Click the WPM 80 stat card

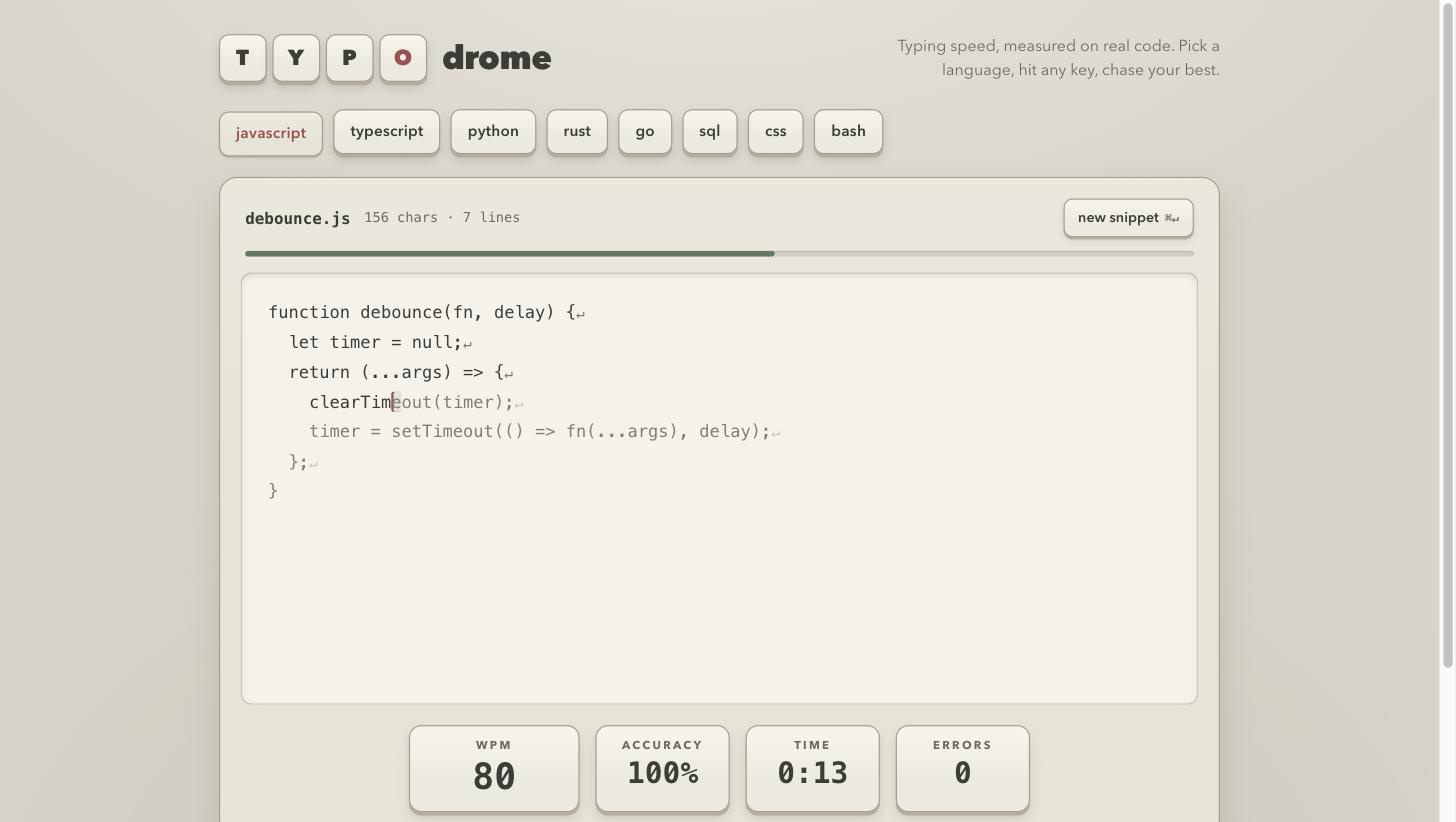(494, 769)
